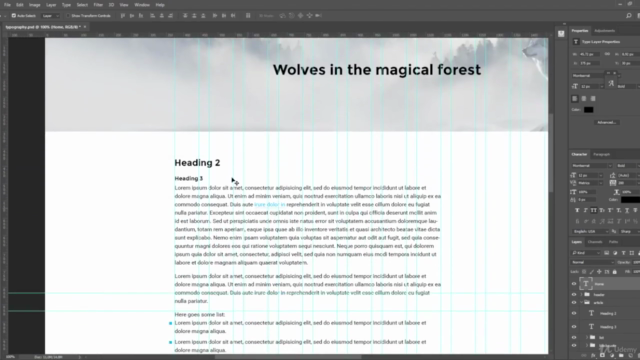Hide the article group layer

574,302
